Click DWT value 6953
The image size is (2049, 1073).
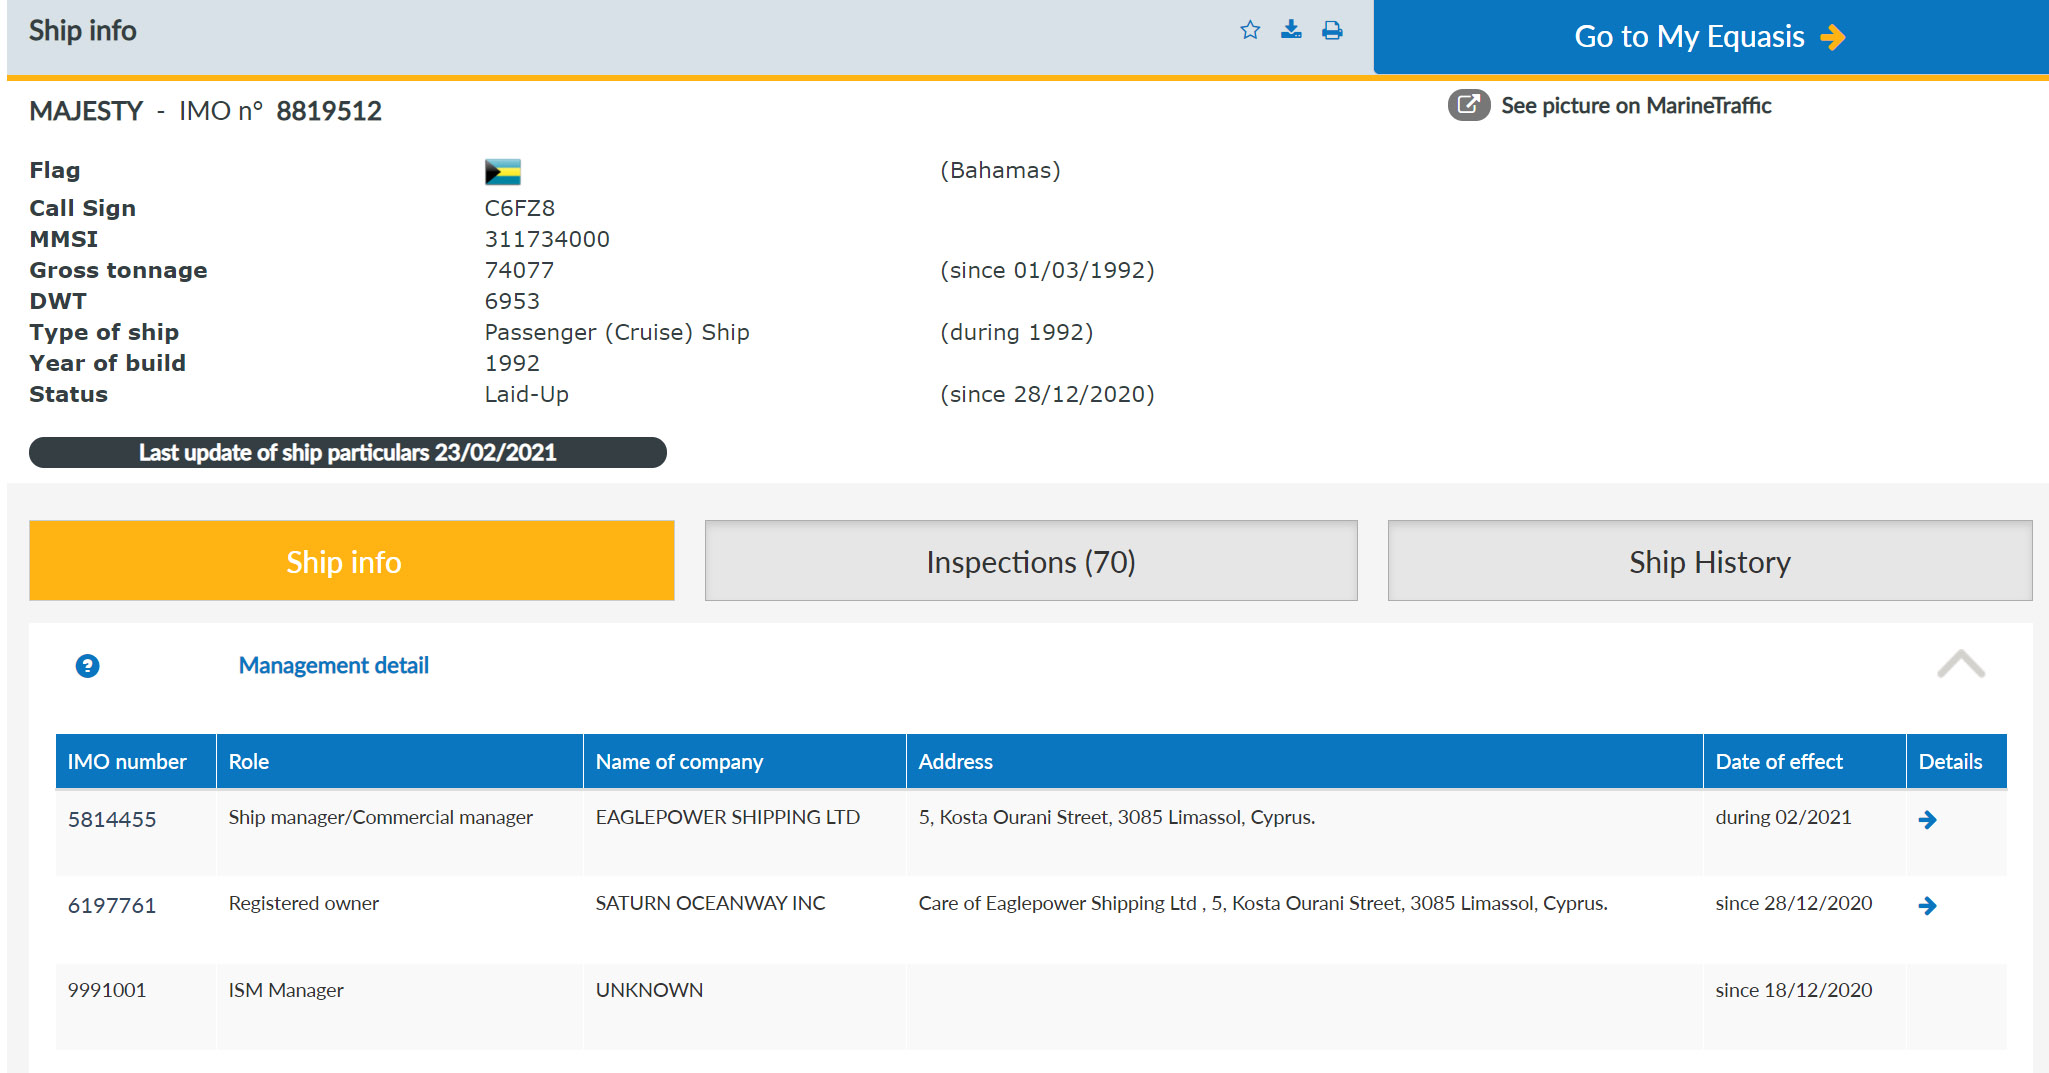click(x=512, y=301)
